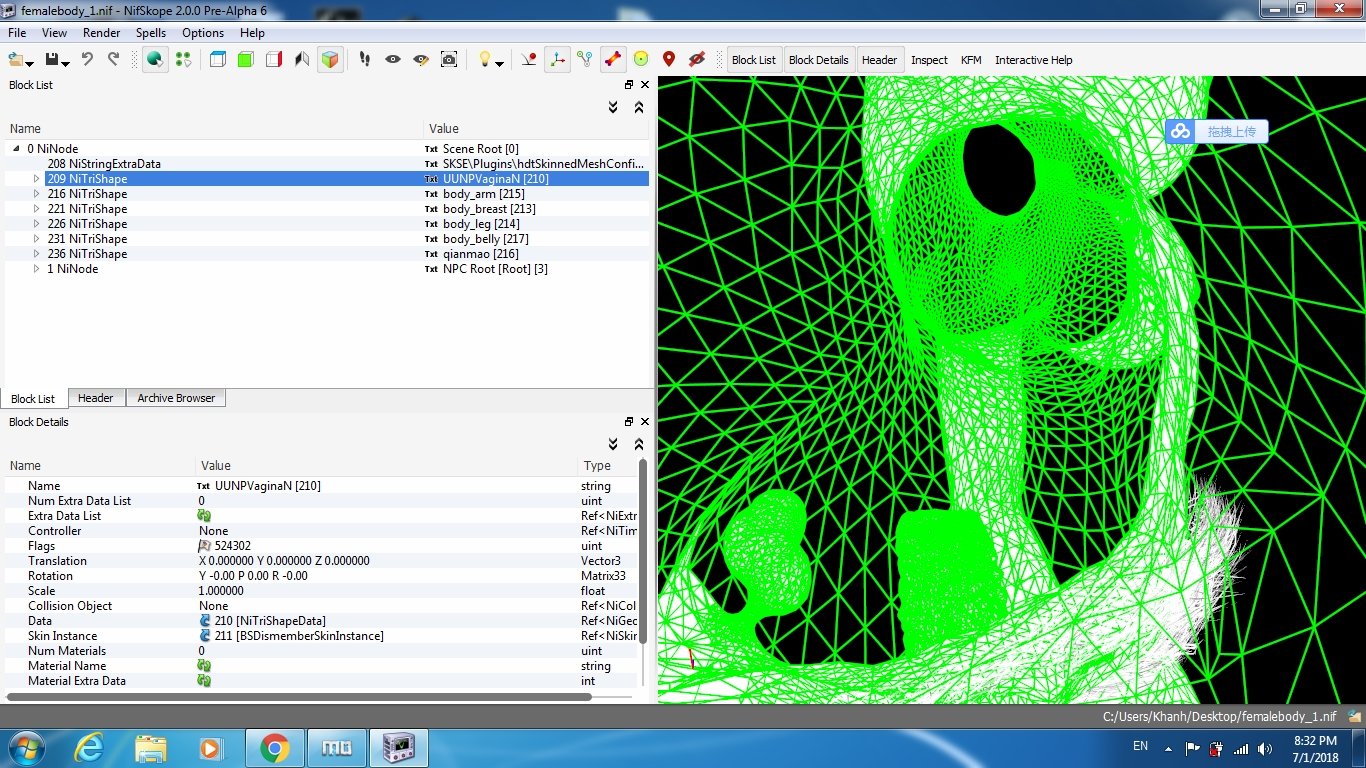The image size is (1366, 768).
Task: Expand the 226 NiTriShape node
Action: pos(37,224)
